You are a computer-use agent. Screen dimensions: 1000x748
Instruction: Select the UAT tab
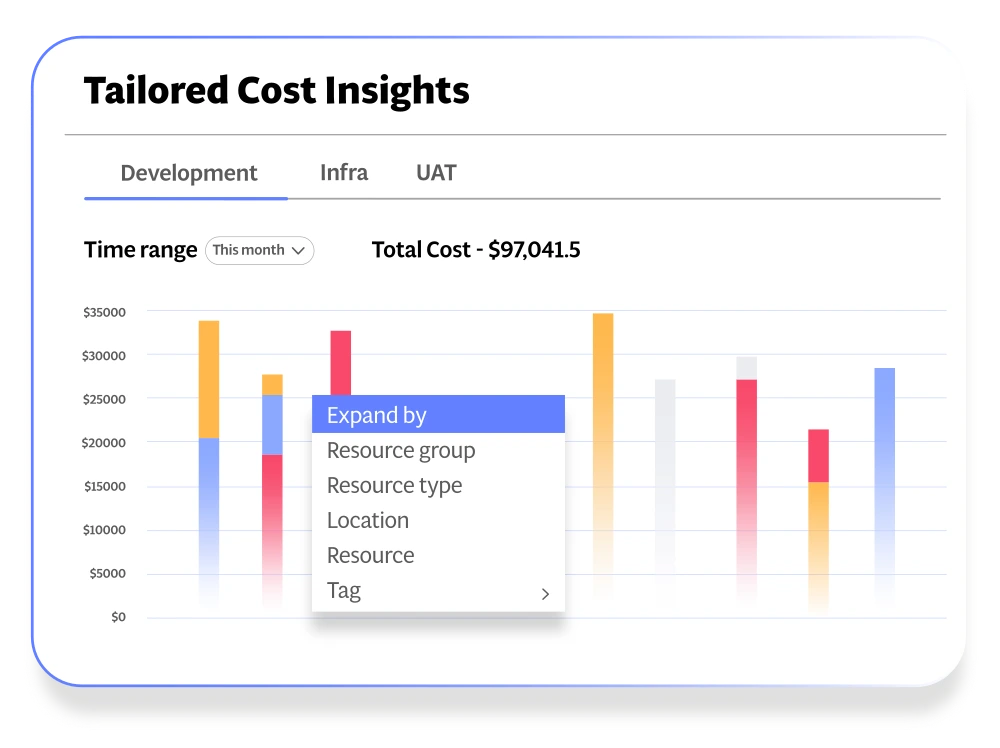(x=436, y=172)
